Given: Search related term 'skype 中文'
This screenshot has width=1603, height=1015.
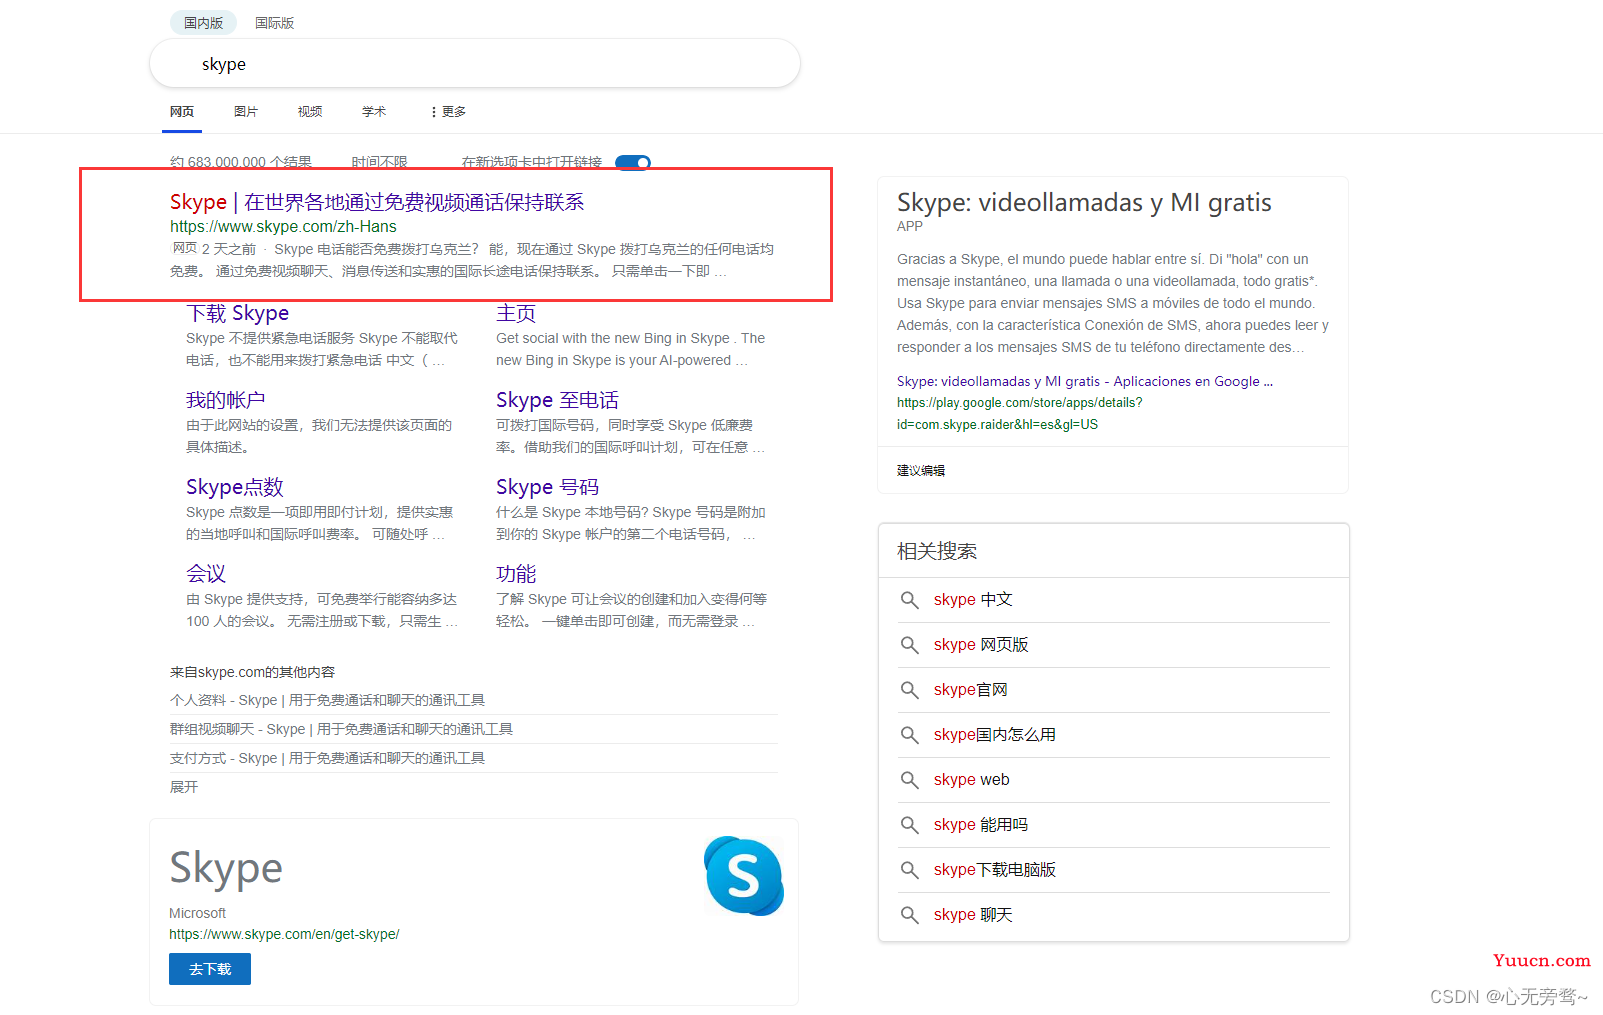Looking at the screenshot, I should click(x=973, y=600).
